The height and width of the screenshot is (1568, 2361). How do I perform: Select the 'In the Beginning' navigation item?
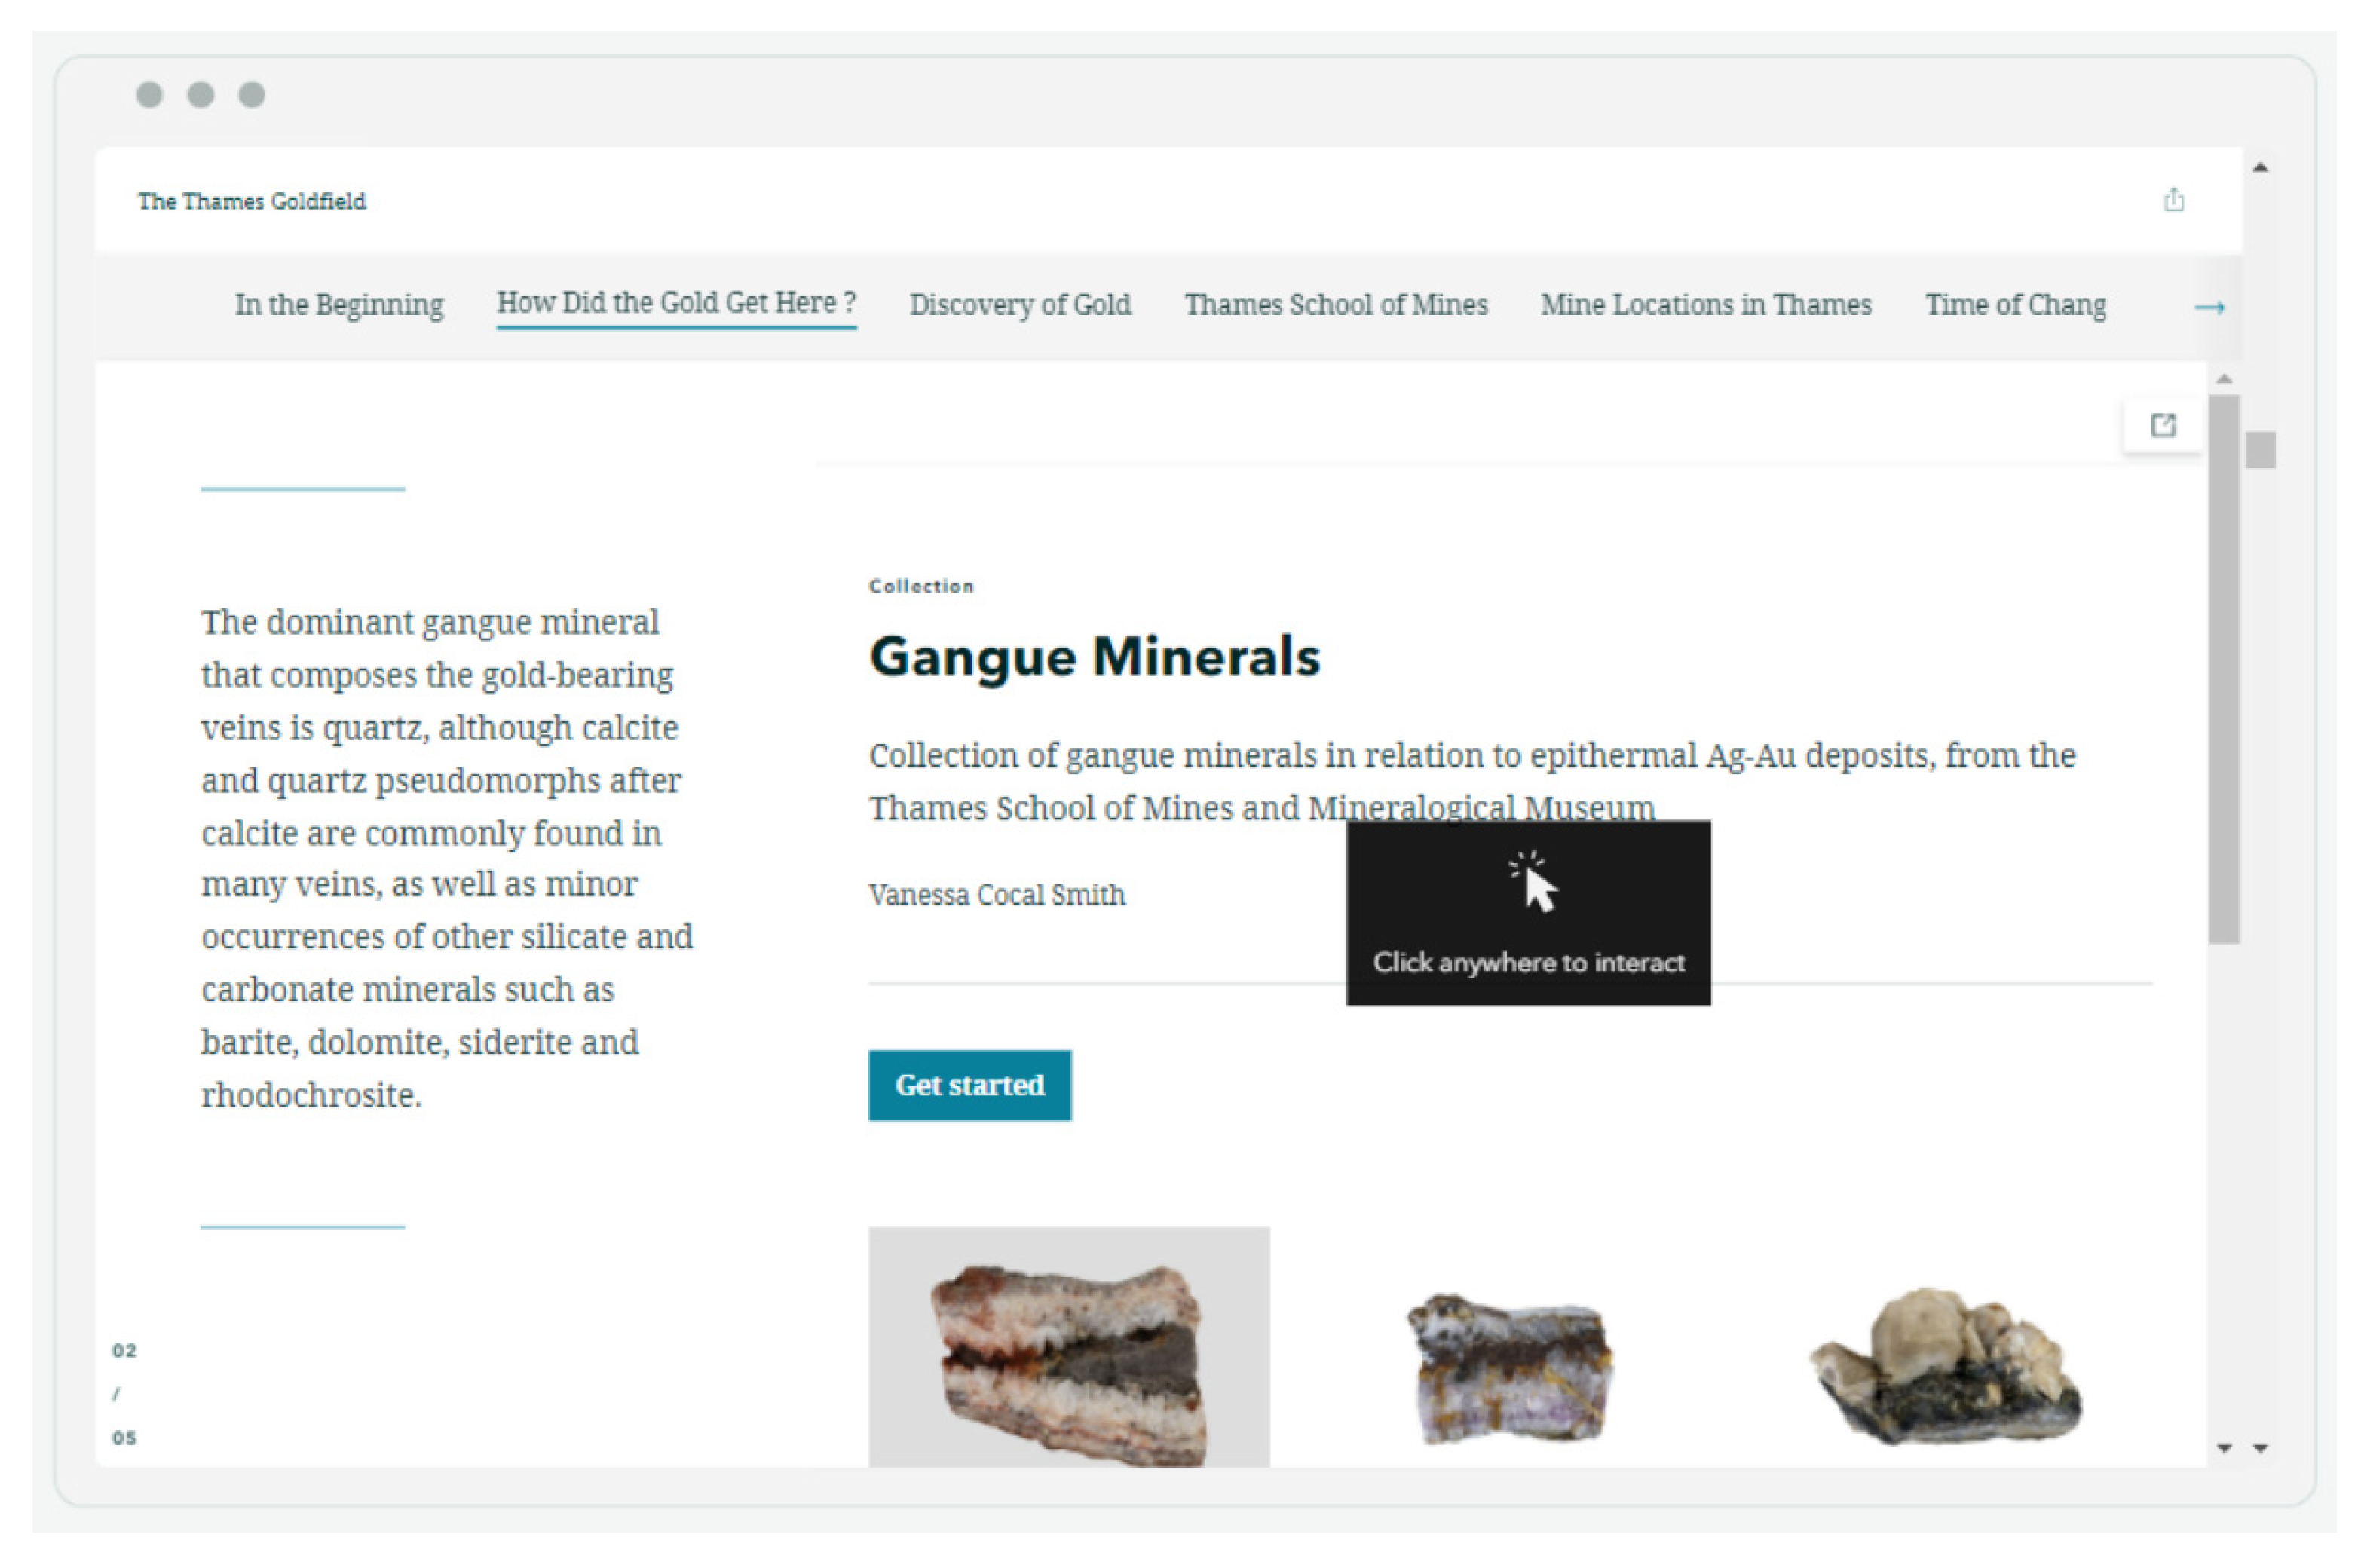[x=339, y=305]
